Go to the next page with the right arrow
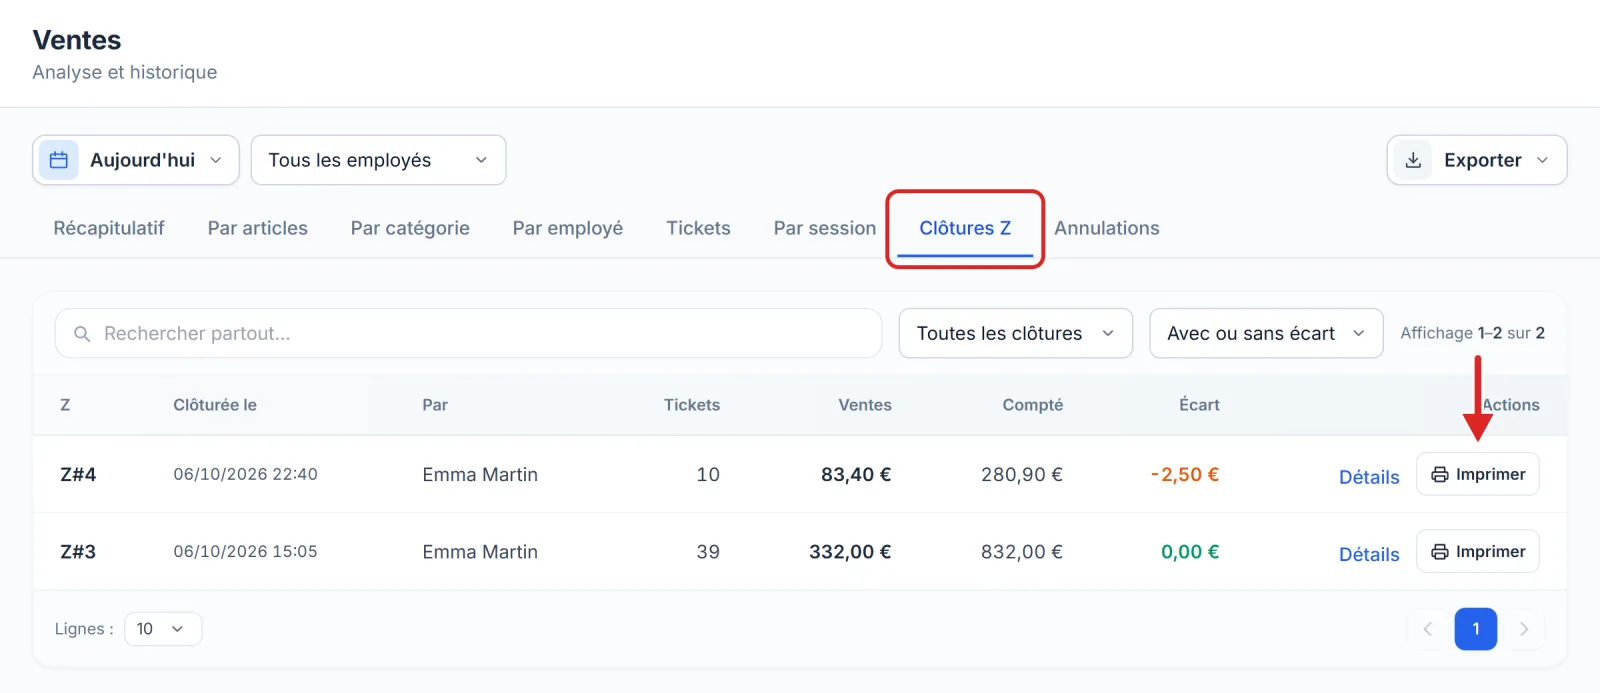Screen dimensions: 1600x693 1524,629
